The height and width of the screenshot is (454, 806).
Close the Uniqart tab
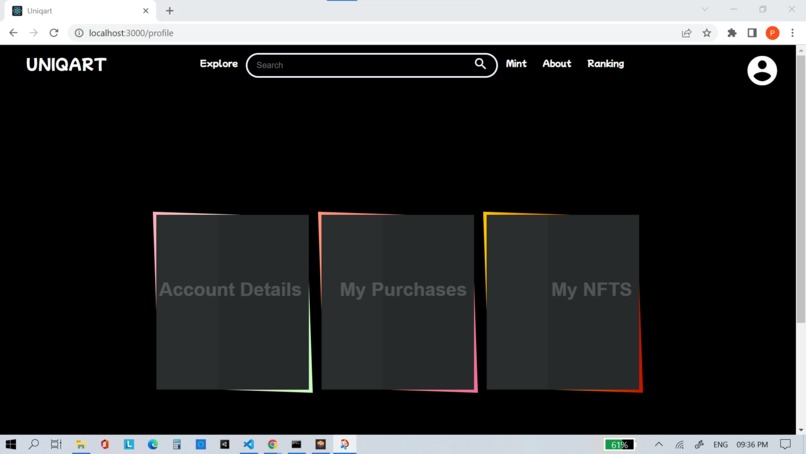(x=145, y=11)
